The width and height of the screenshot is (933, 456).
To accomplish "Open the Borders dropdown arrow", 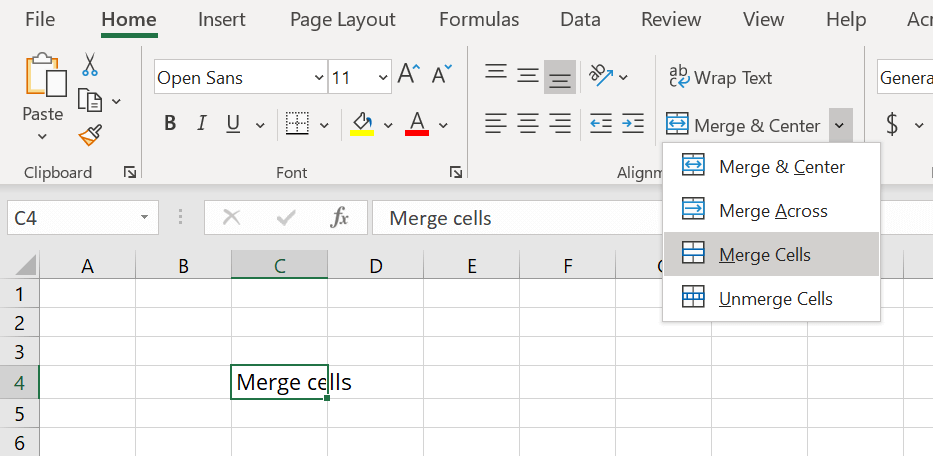I will click(324, 125).
